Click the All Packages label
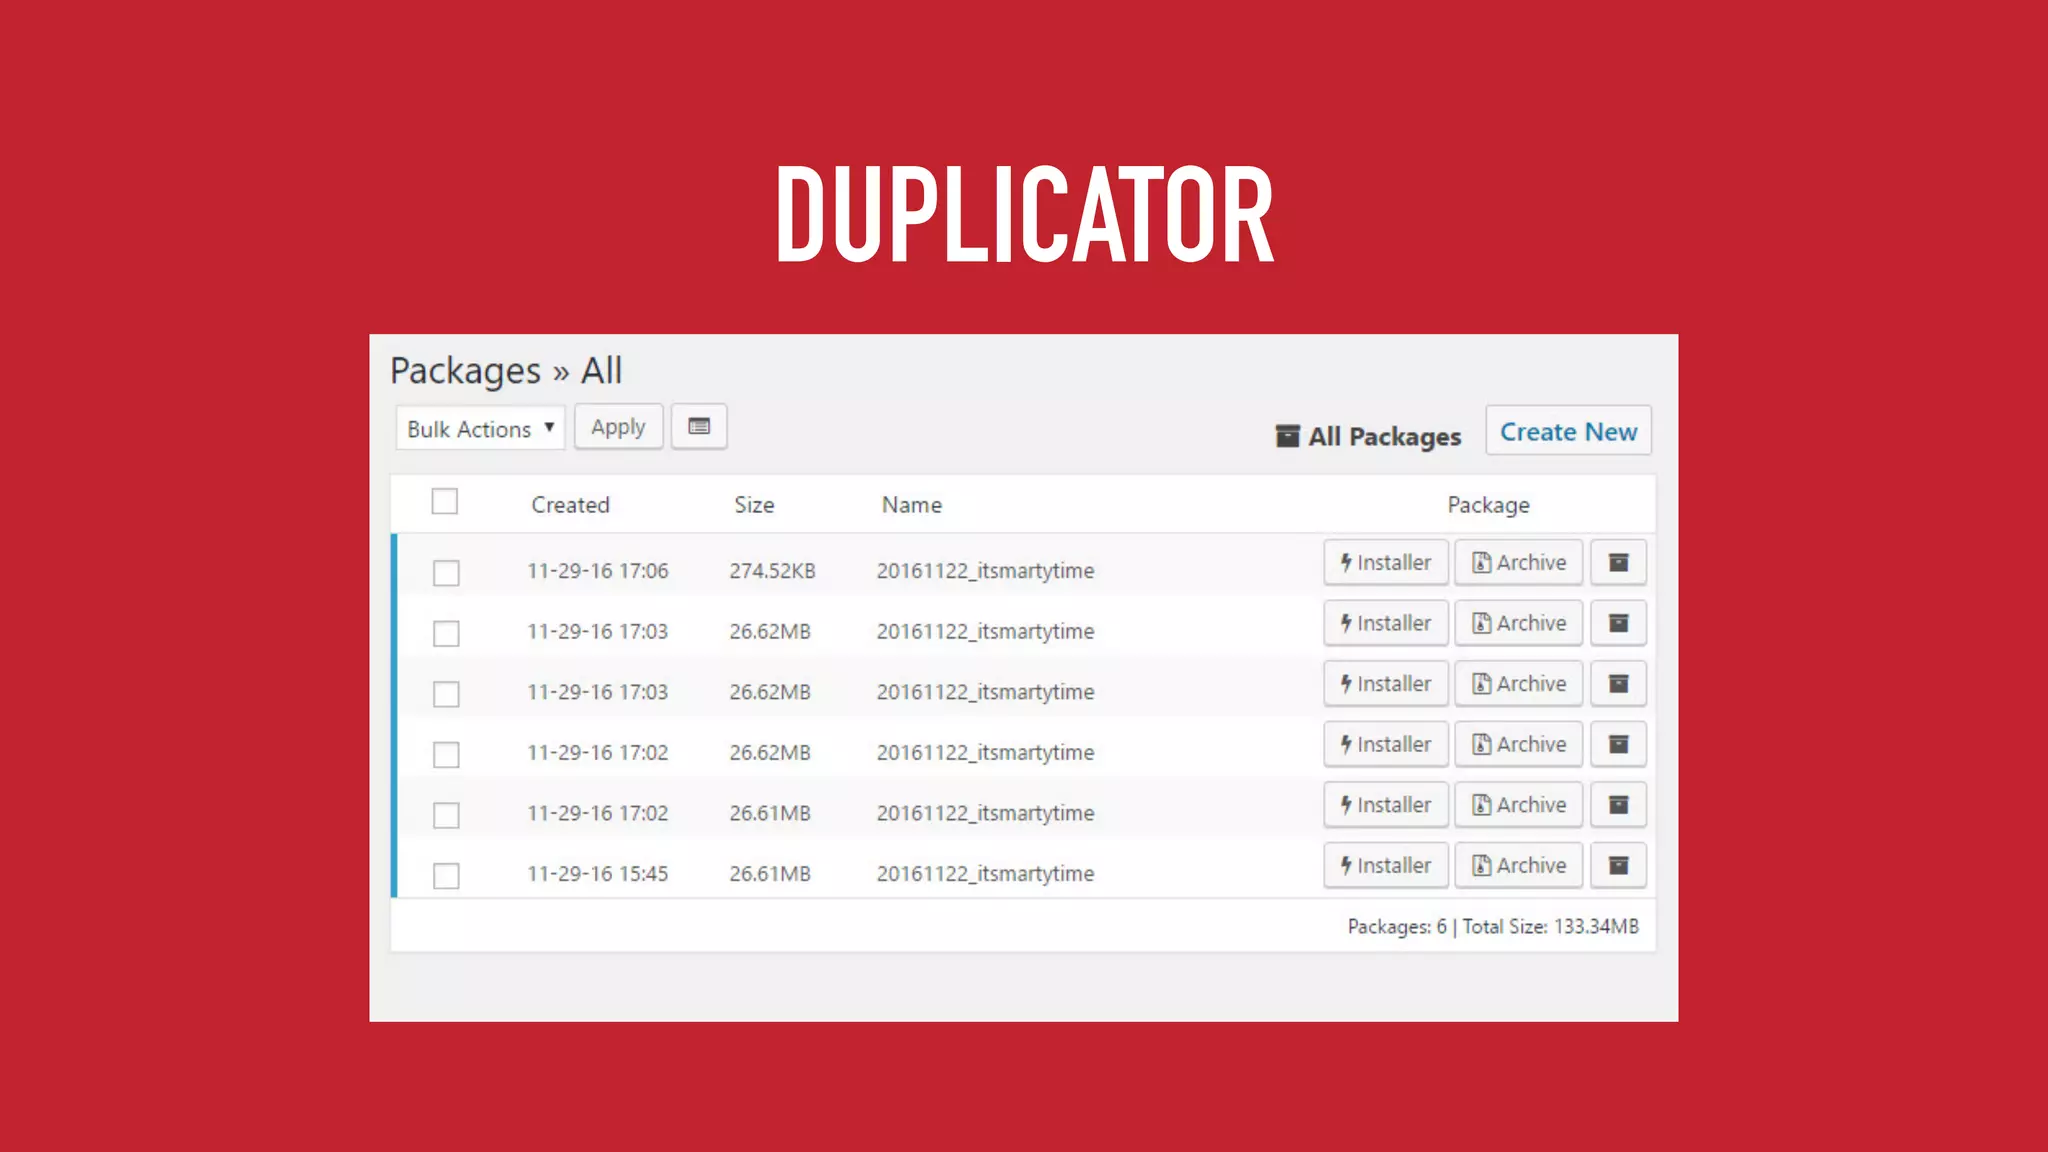2048x1152 pixels. [x=1384, y=436]
